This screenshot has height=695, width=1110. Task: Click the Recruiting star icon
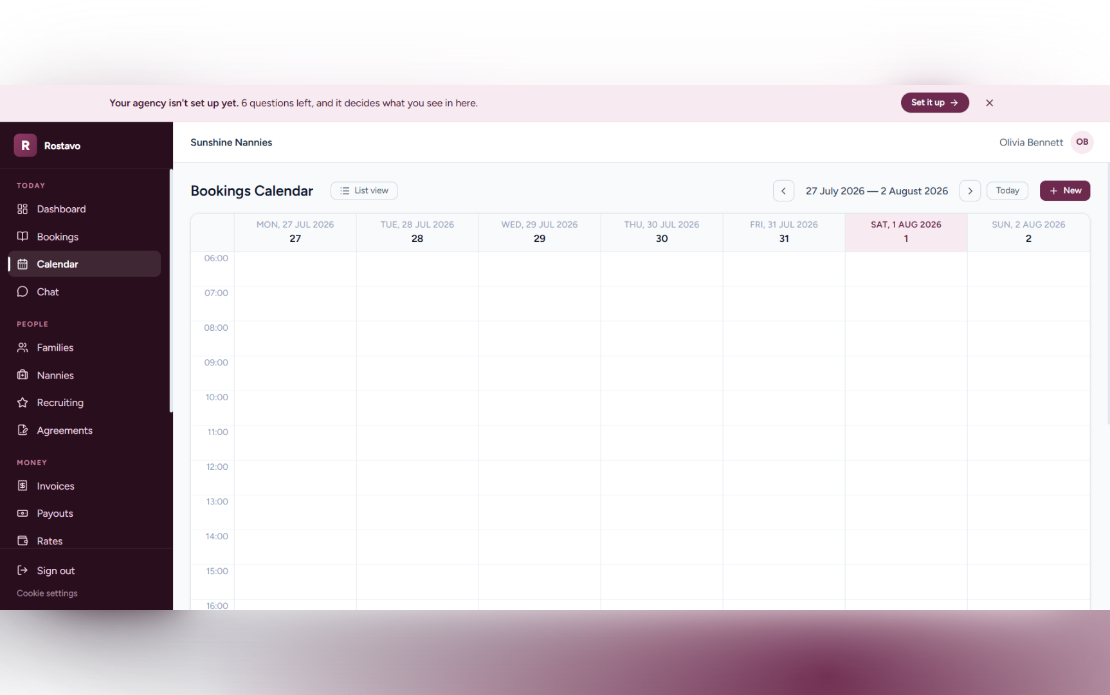23,403
